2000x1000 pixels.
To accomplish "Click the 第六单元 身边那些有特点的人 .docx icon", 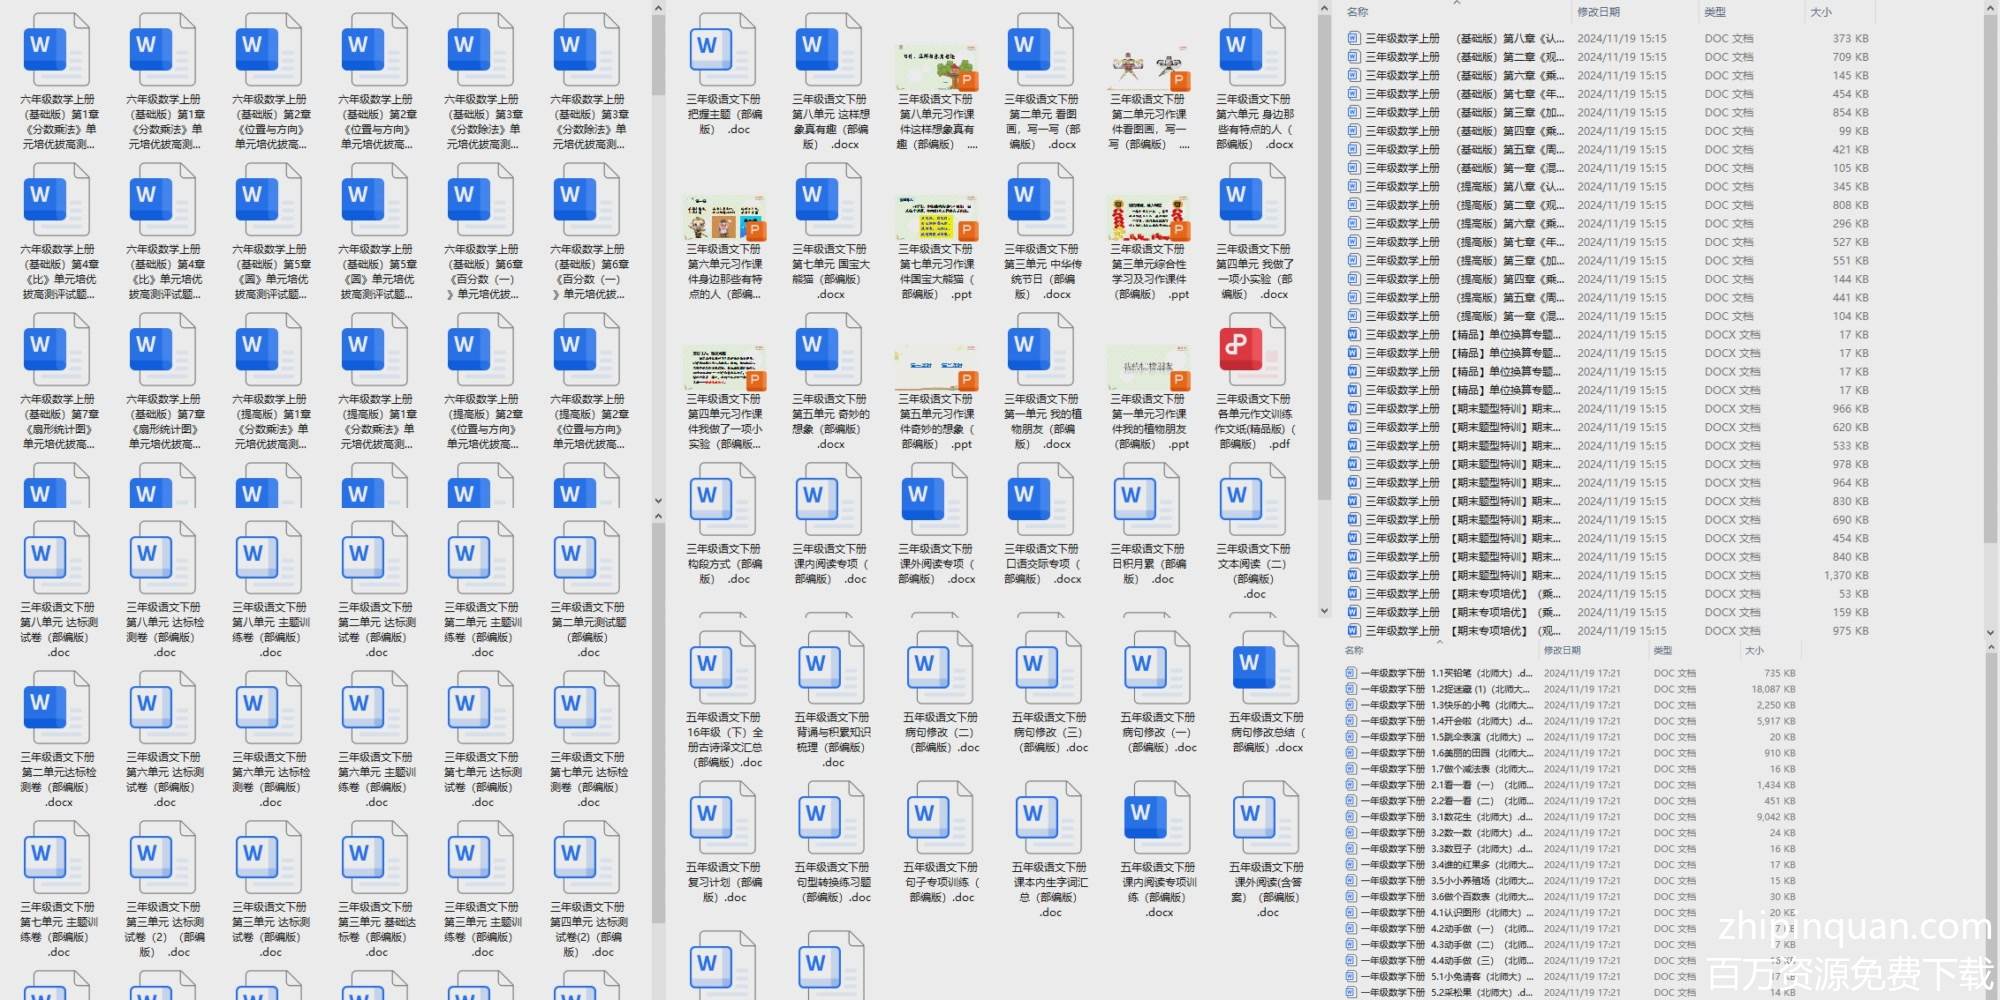I will pyautogui.click(x=1253, y=49).
